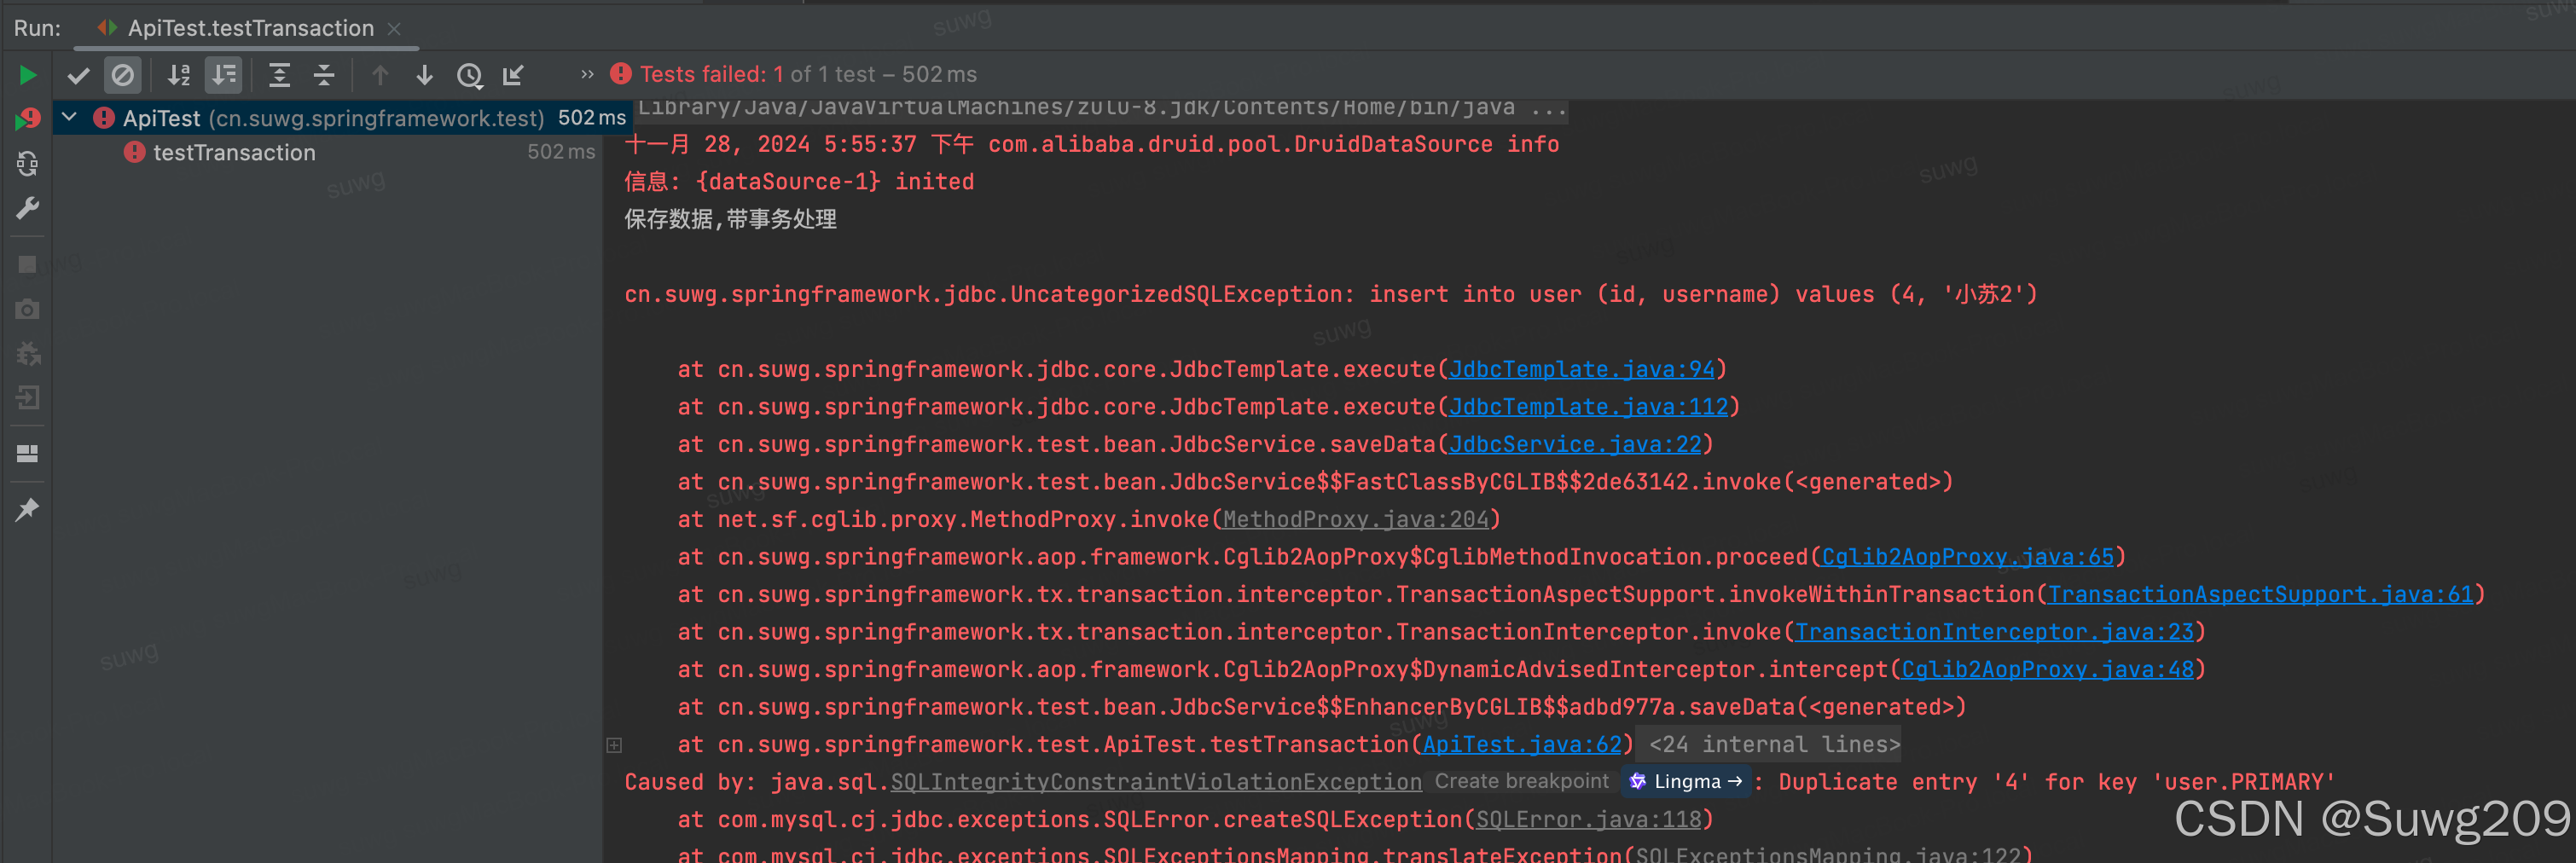The height and width of the screenshot is (863, 2576).
Task: Select ApiTest root in test tree
Action: (x=340, y=118)
